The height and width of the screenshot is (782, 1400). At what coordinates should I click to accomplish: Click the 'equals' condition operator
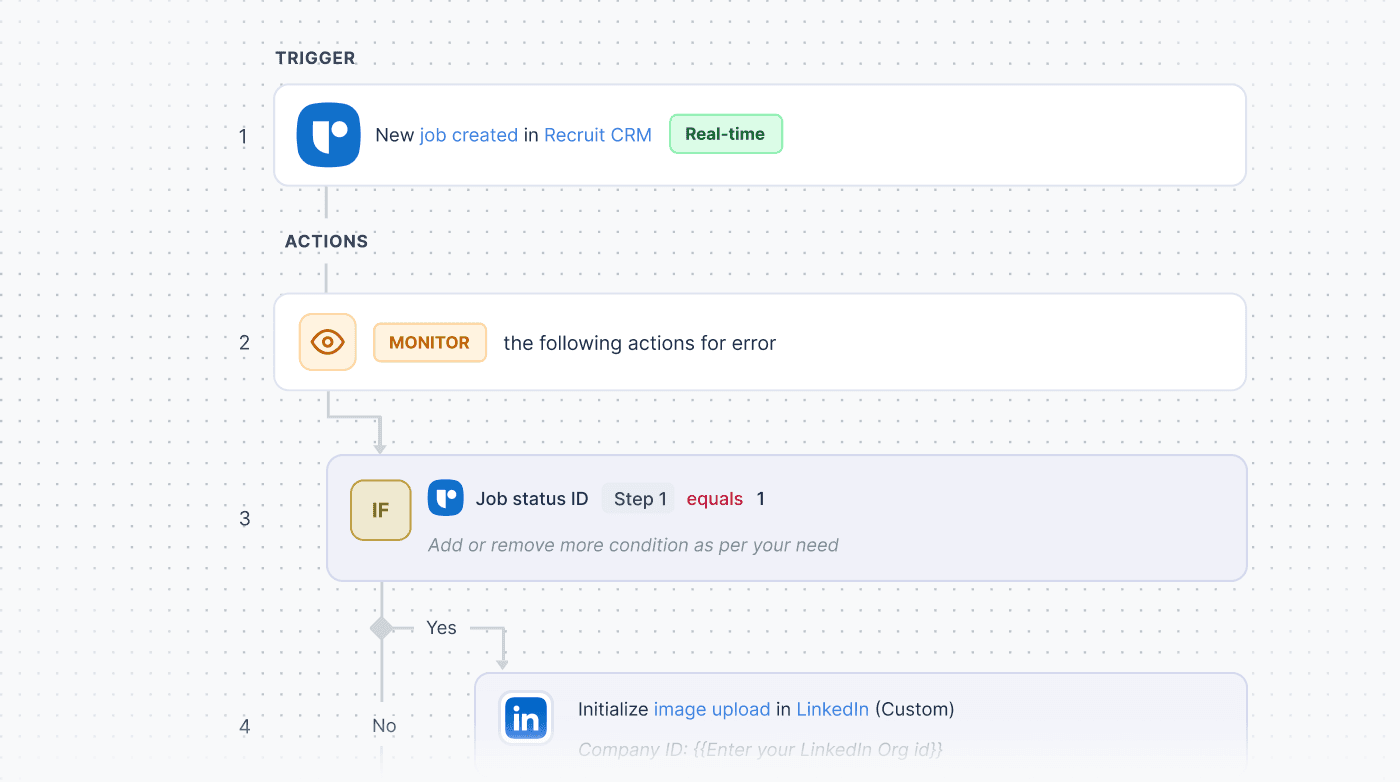click(715, 499)
